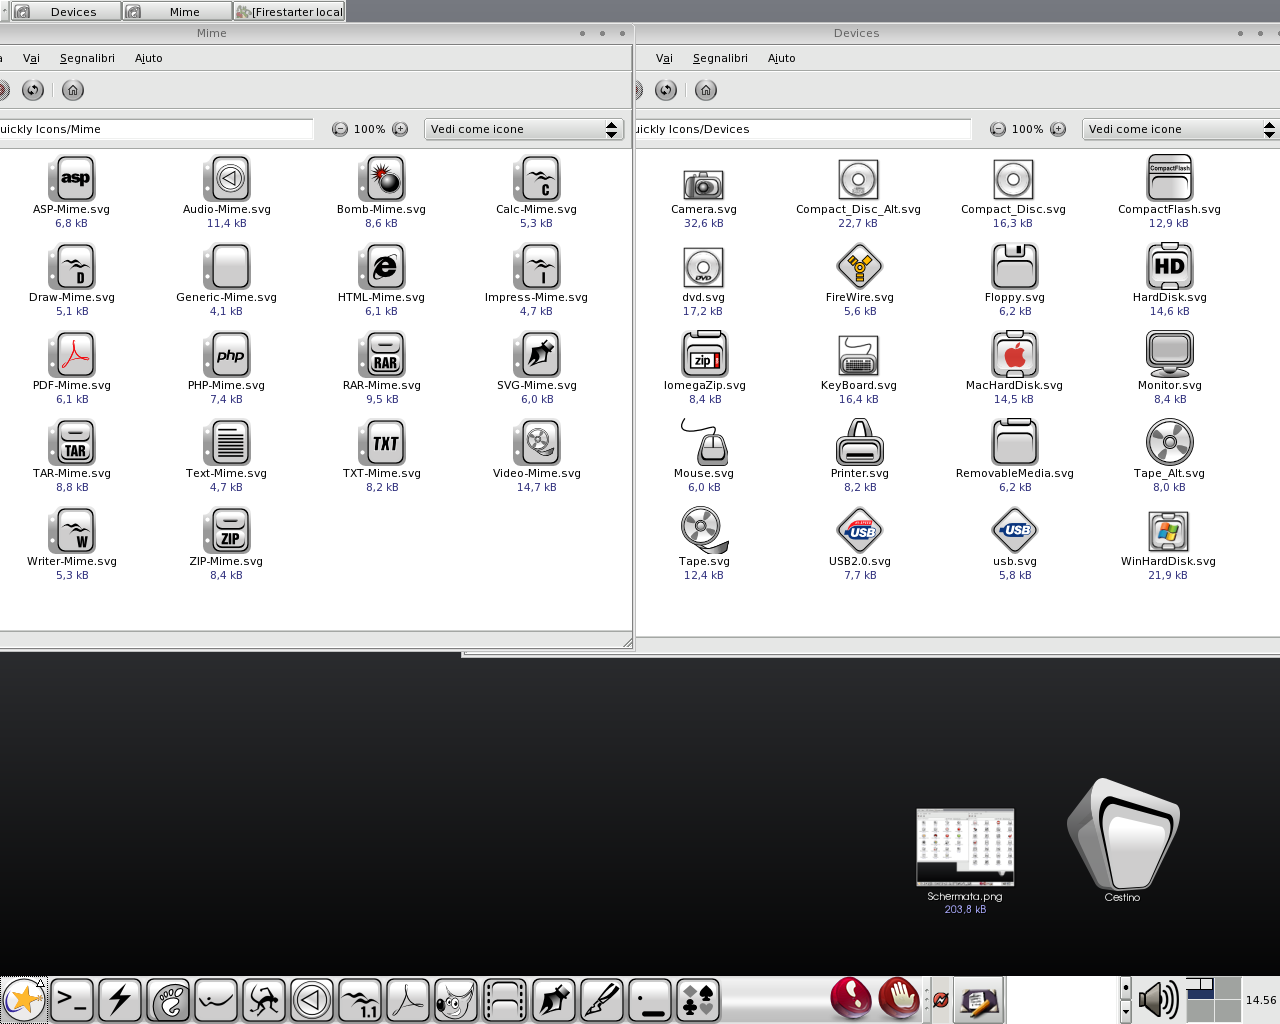The width and height of the screenshot is (1280, 1024).
Task: Switch to Firestarter taskbar tab
Action: [289, 11]
